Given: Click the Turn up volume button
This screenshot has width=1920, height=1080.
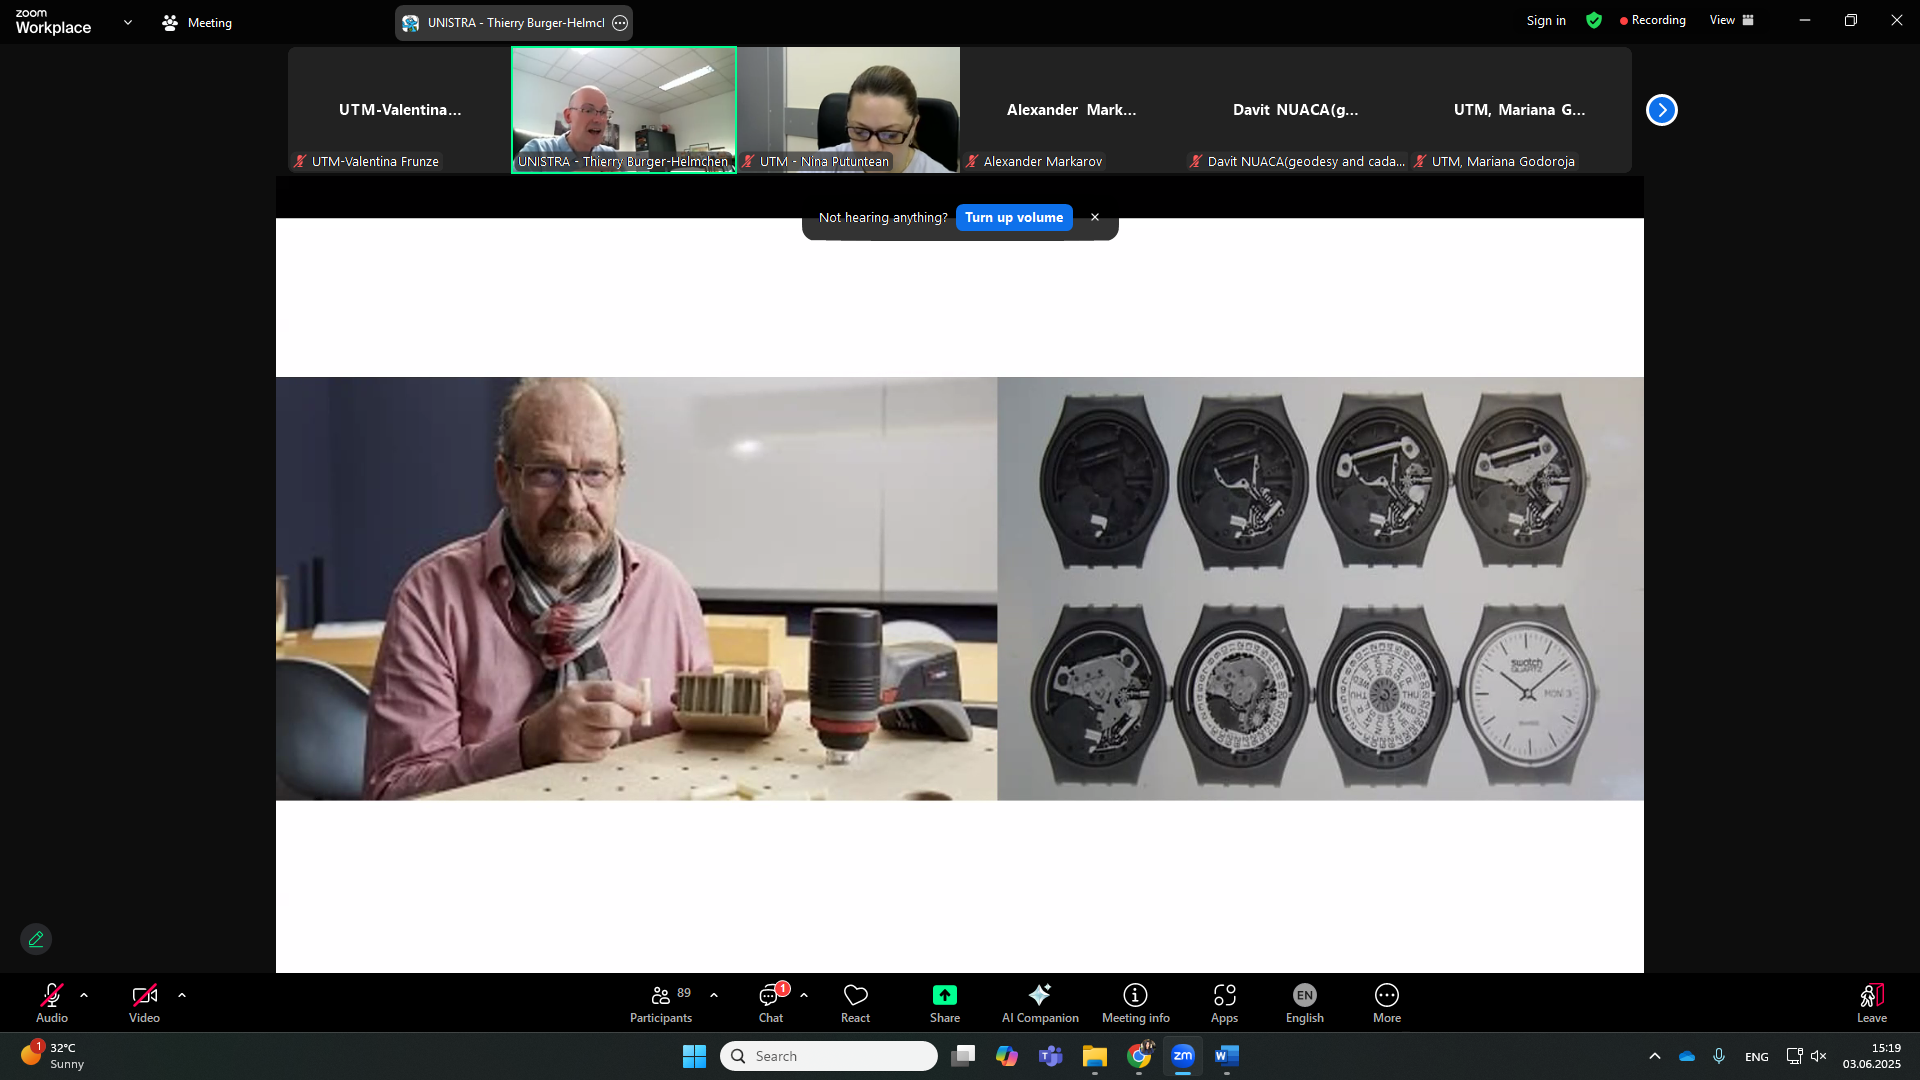Looking at the screenshot, I should point(1013,217).
